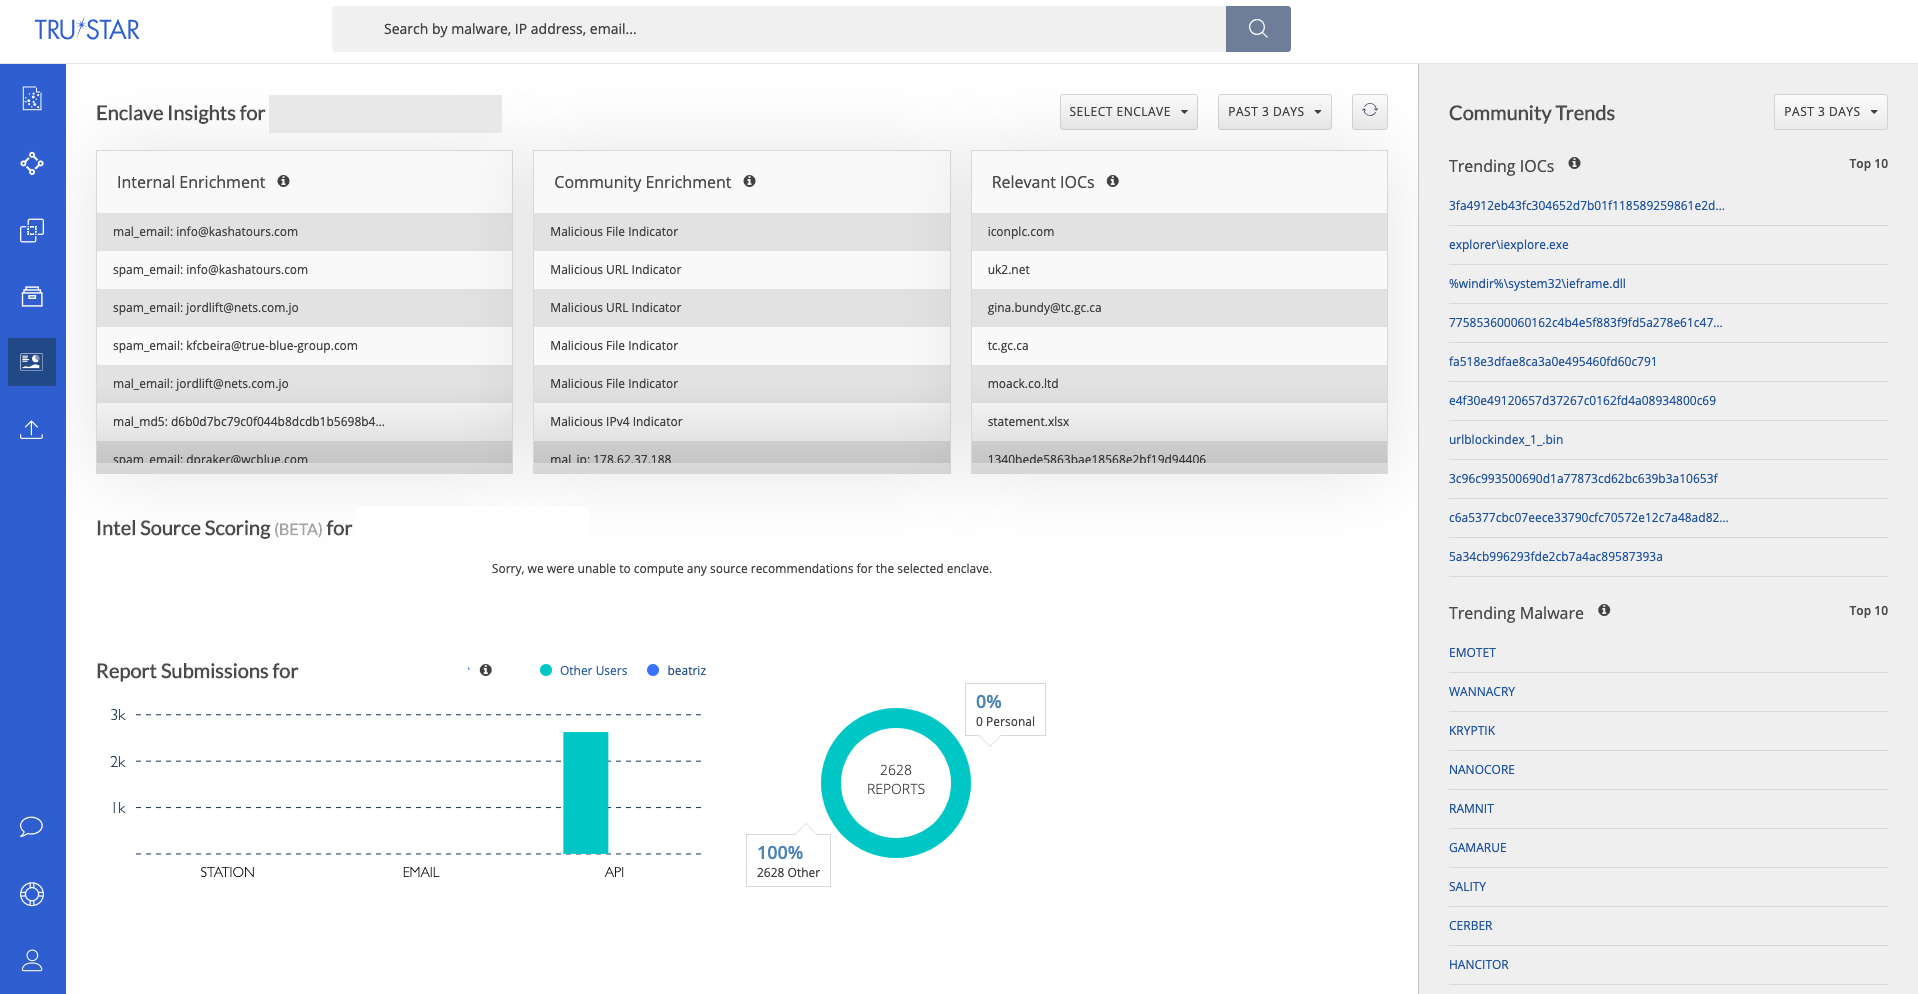Viewport: 1918px width, 994px height.
Task: Click the search input field
Action: [x=779, y=29]
